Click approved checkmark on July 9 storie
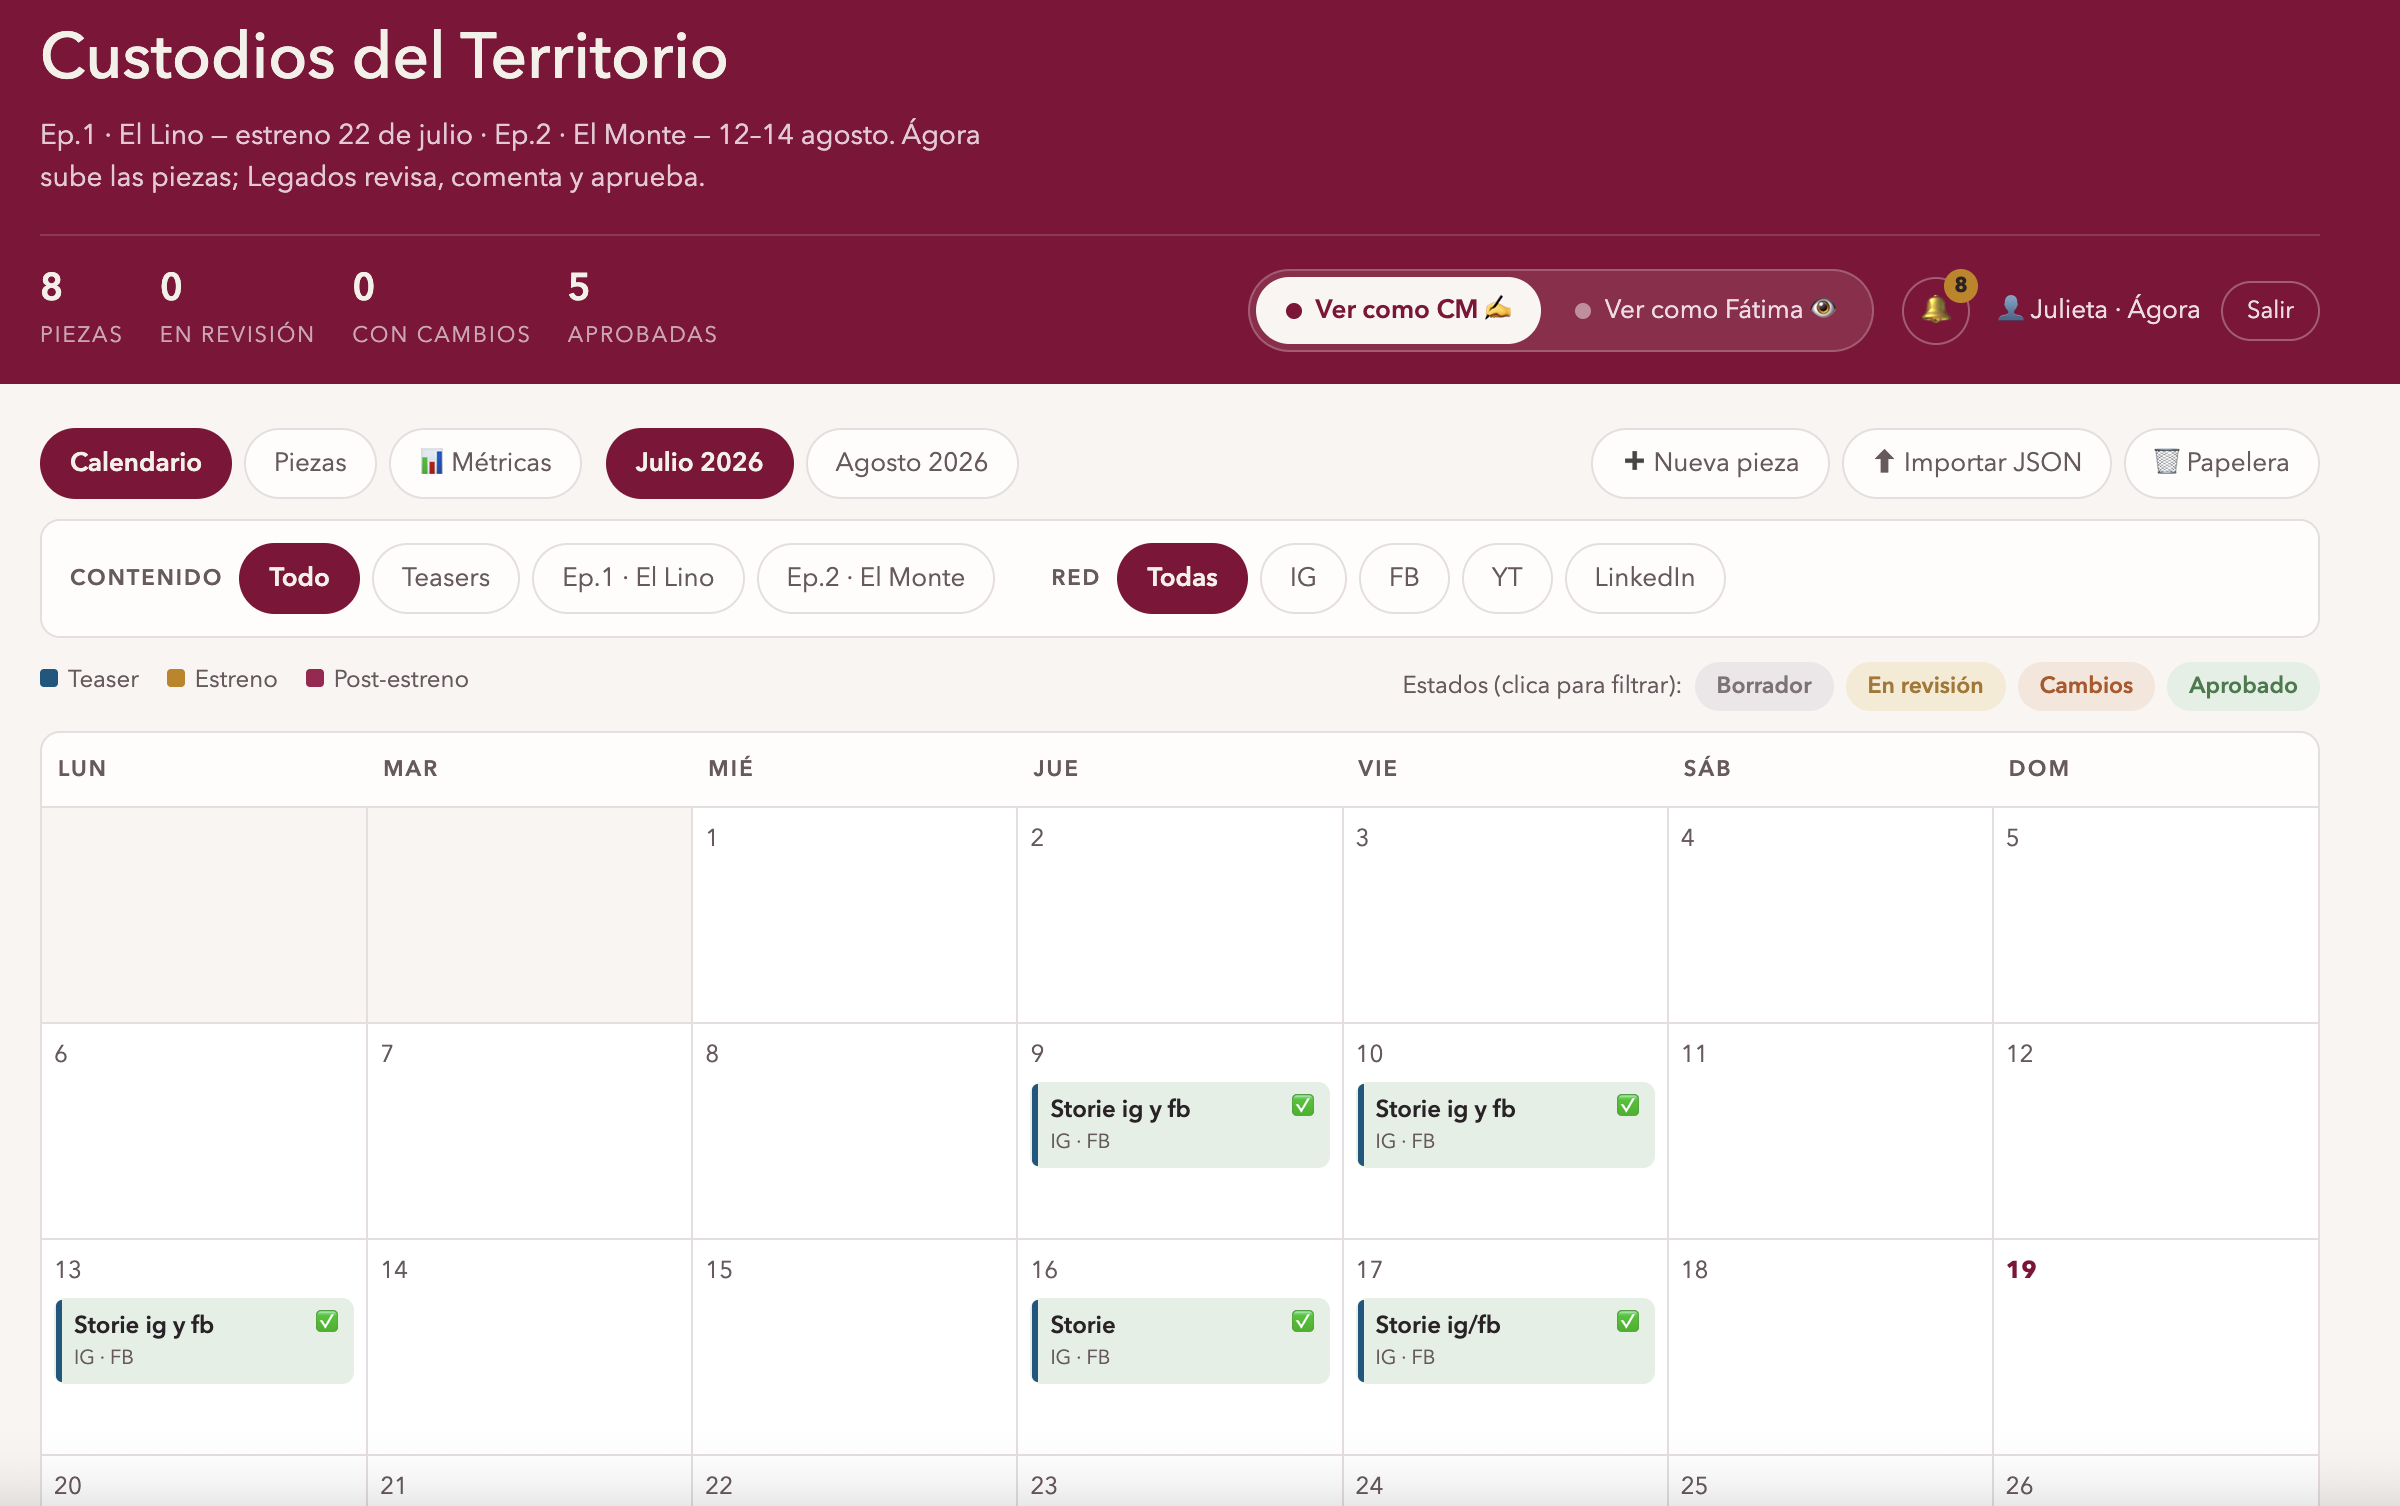The width and height of the screenshot is (2400, 1506). click(1302, 1105)
